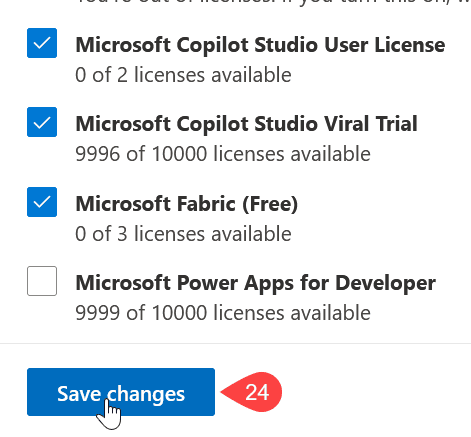The image size is (471, 437).
Task: Click the '9996 of 10000 licenses available' text
Action: pyautogui.click(x=223, y=154)
